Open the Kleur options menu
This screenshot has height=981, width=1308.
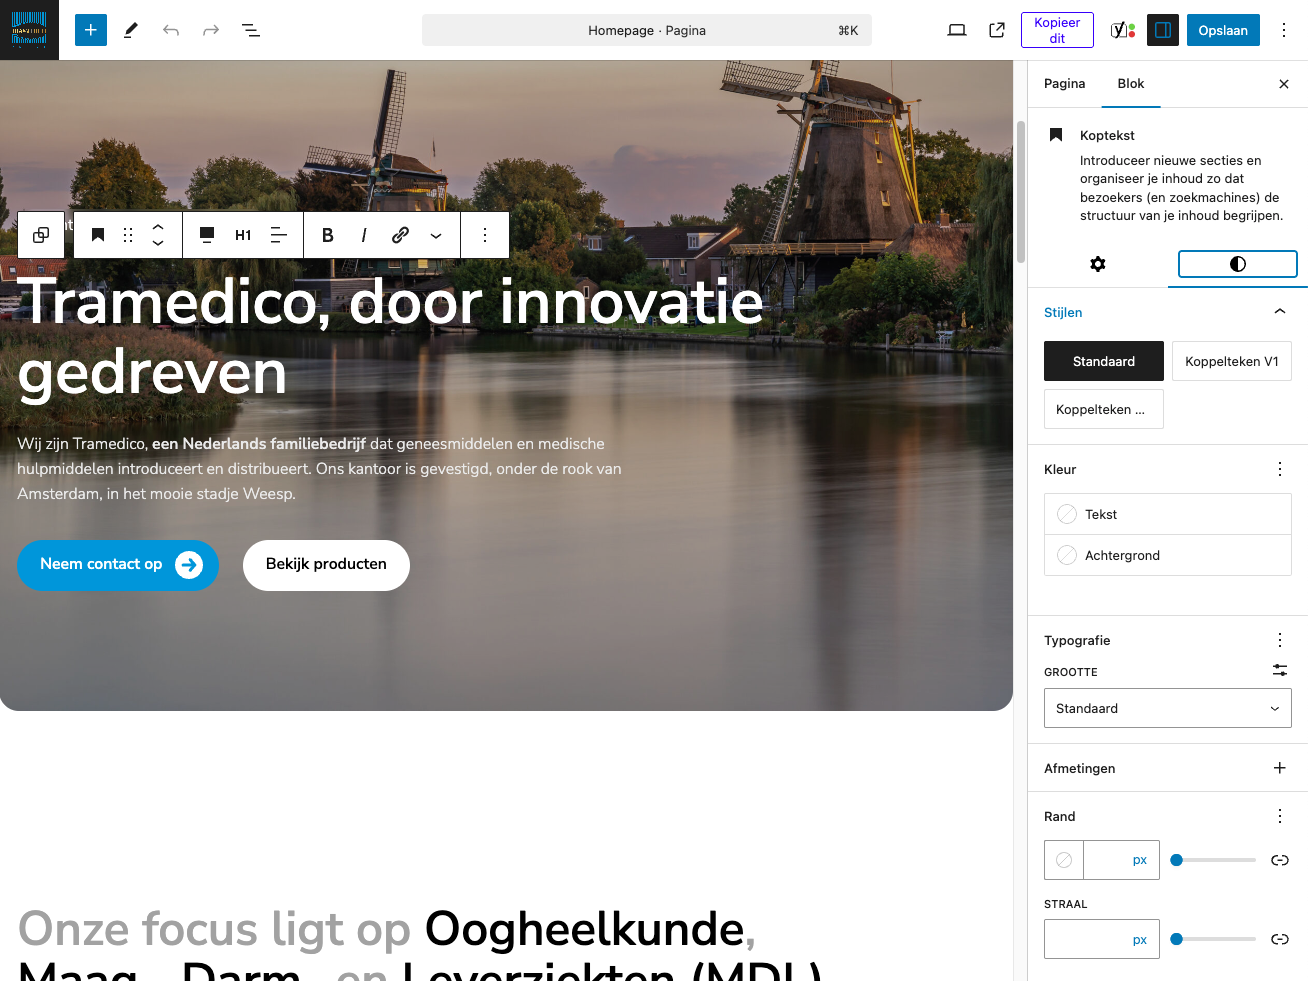coord(1280,469)
